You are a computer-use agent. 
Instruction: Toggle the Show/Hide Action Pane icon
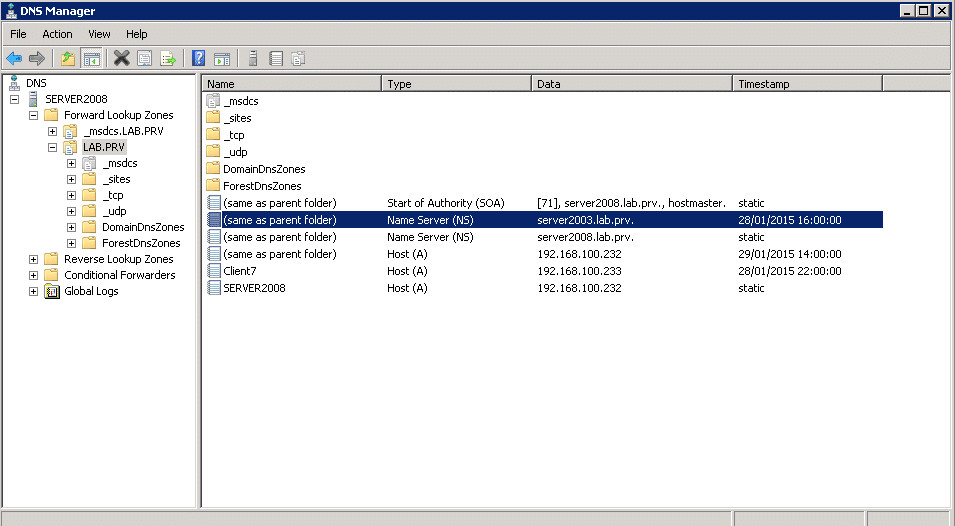coord(222,58)
